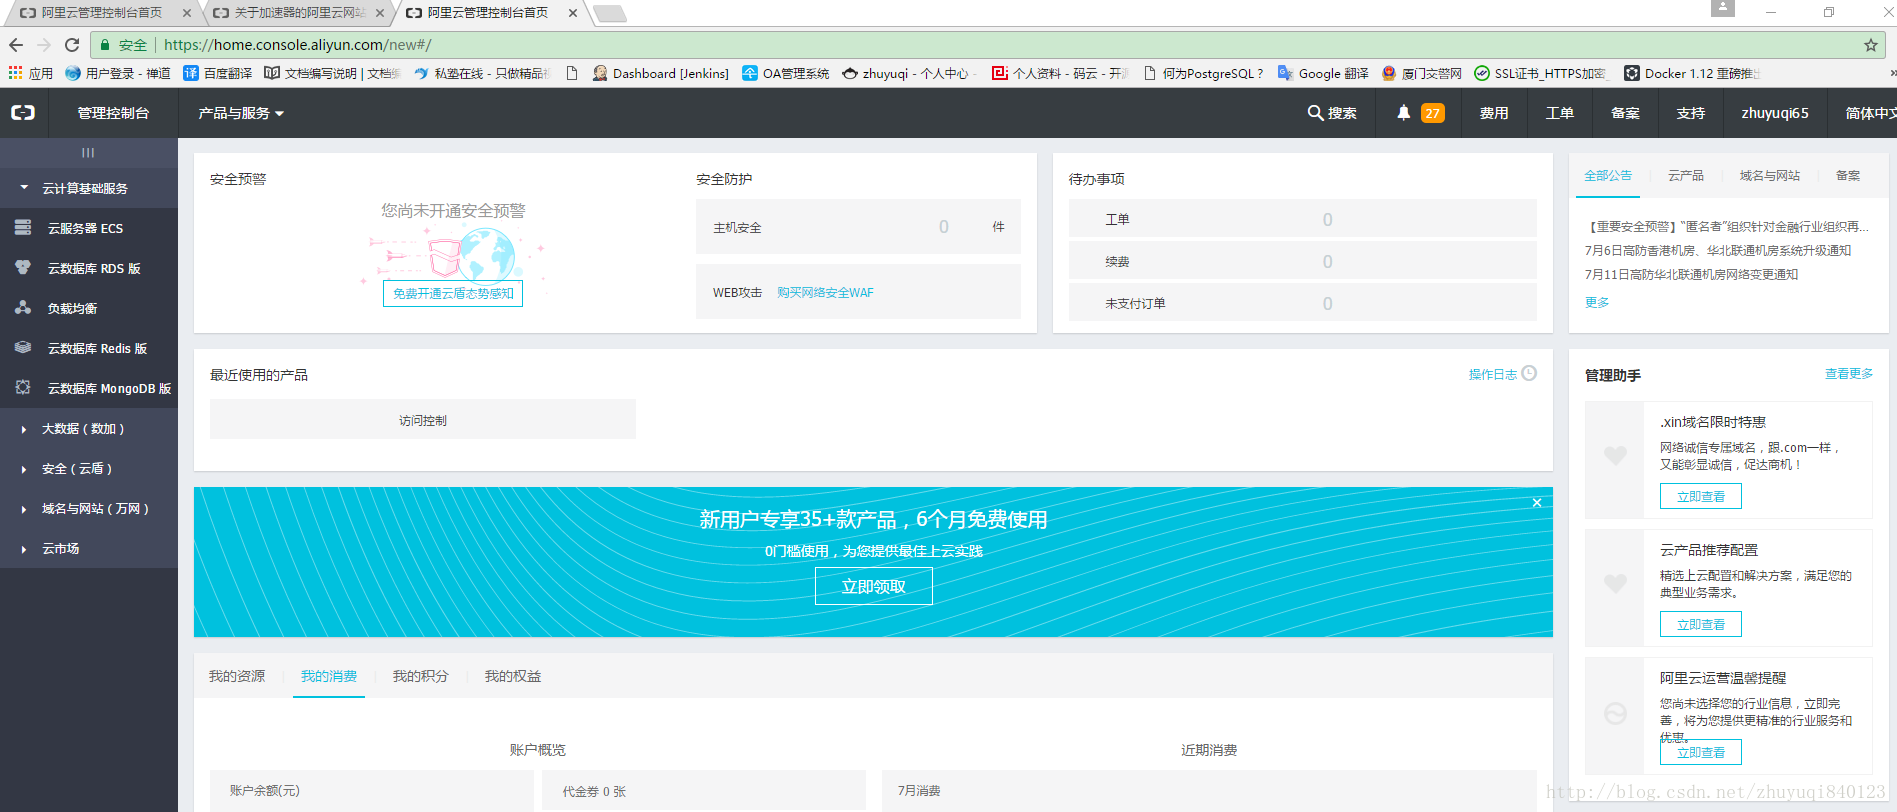Image resolution: width=1897 pixels, height=812 pixels.
Task: Click the Aliyun logo icon in header
Action: point(23,113)
